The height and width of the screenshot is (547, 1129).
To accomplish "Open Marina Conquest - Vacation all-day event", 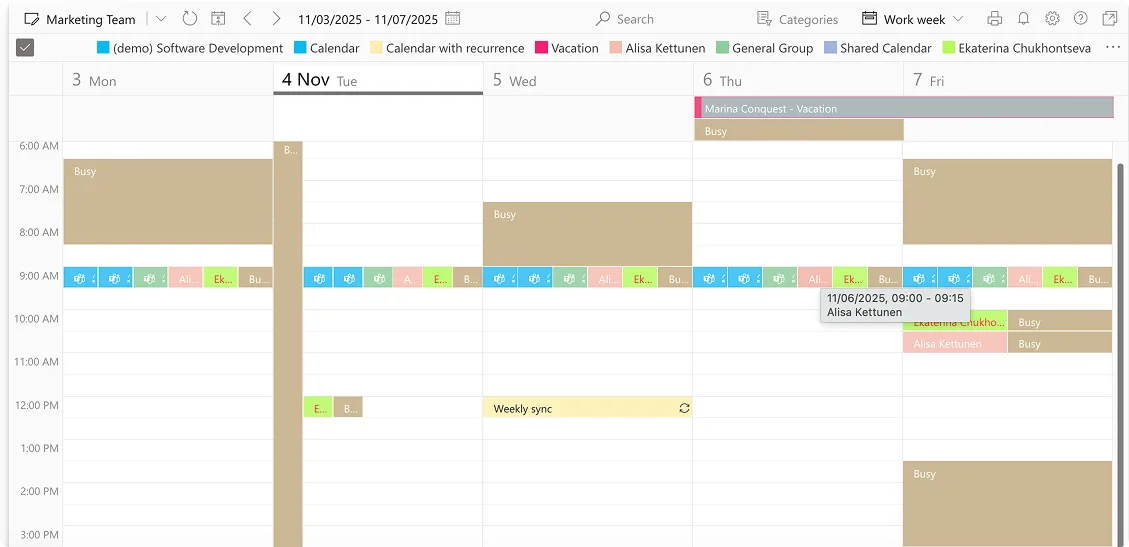I will coord(904,108).
